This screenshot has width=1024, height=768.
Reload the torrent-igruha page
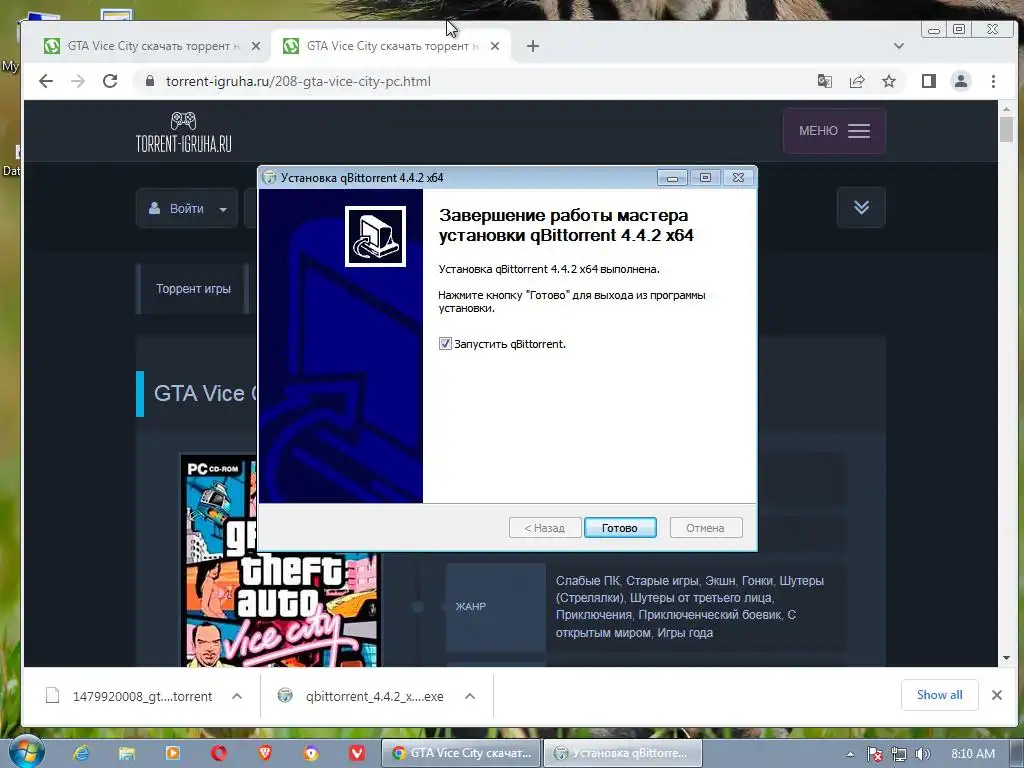(x=110, y=81)
